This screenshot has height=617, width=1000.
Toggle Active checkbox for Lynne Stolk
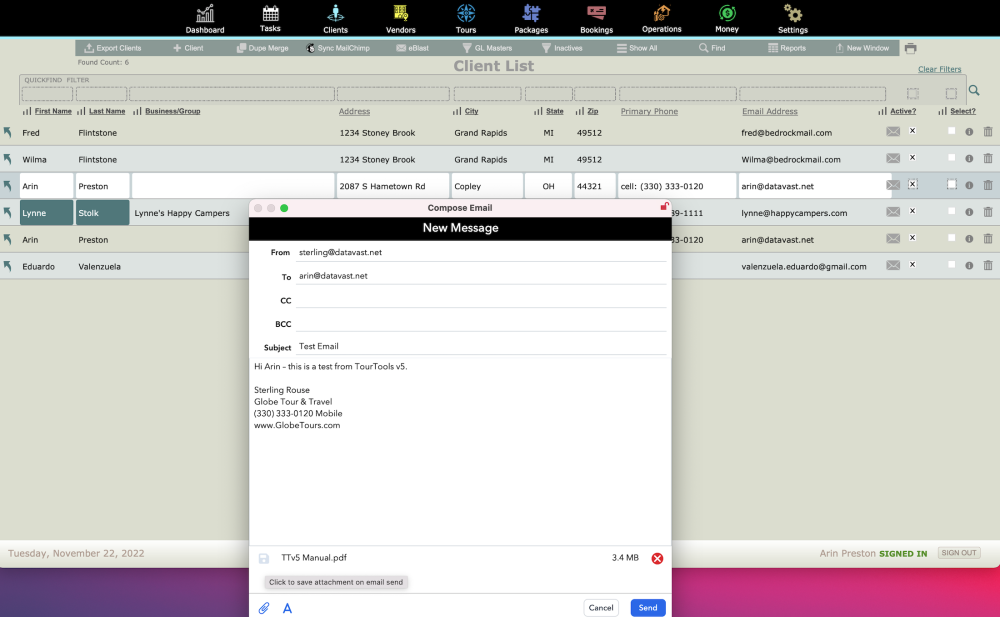pyautogui.click(x=912, y=211)
